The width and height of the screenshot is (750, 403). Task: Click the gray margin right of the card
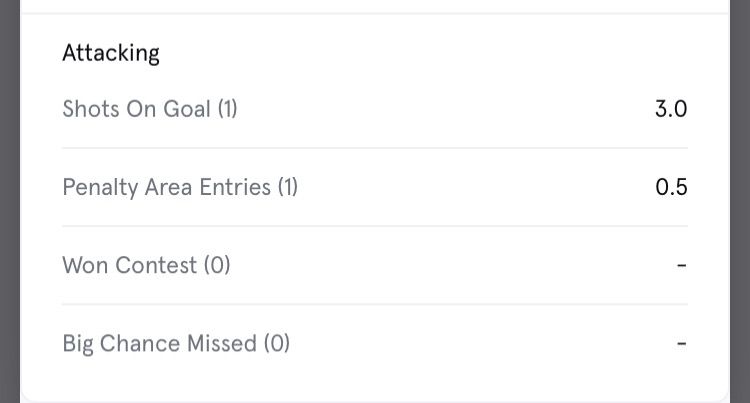(x=740, y=200)
